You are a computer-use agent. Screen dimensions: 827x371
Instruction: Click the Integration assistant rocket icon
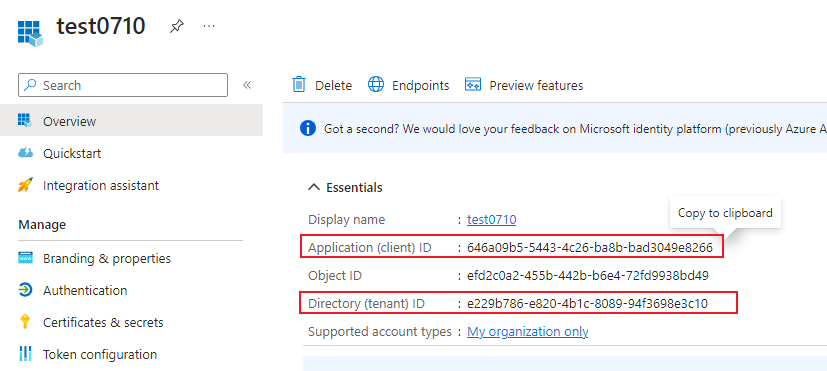(25, 185)
